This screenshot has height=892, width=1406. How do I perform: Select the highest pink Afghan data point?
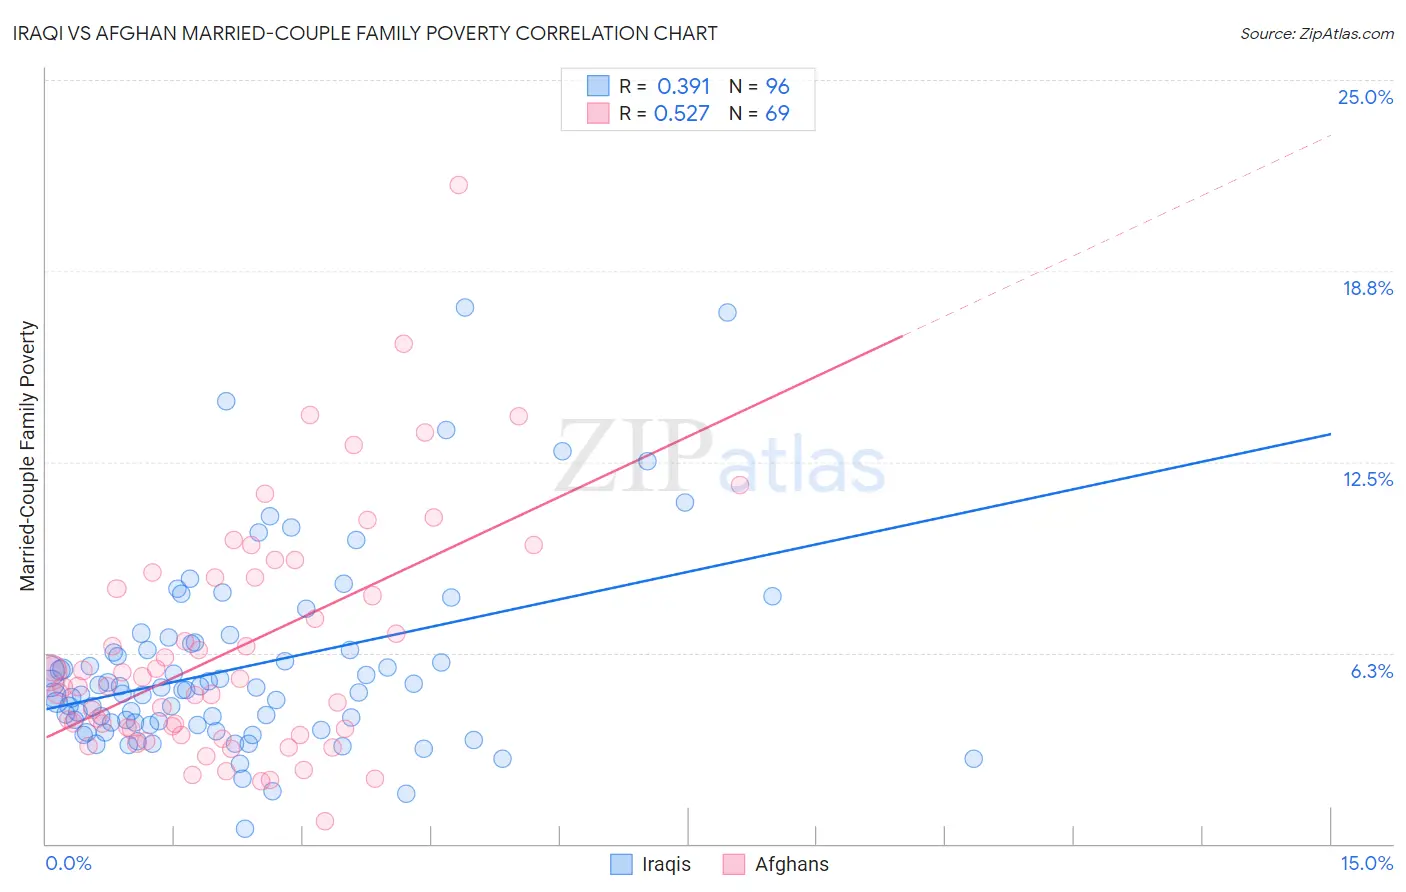point(458,184)
